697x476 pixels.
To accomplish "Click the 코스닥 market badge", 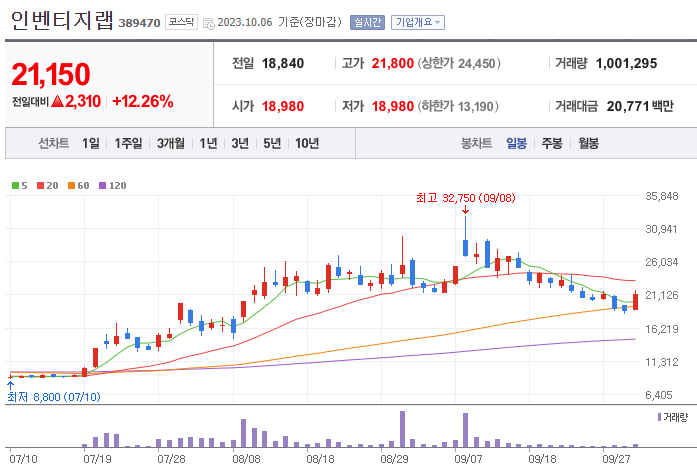I will click(x=181, y=22).
